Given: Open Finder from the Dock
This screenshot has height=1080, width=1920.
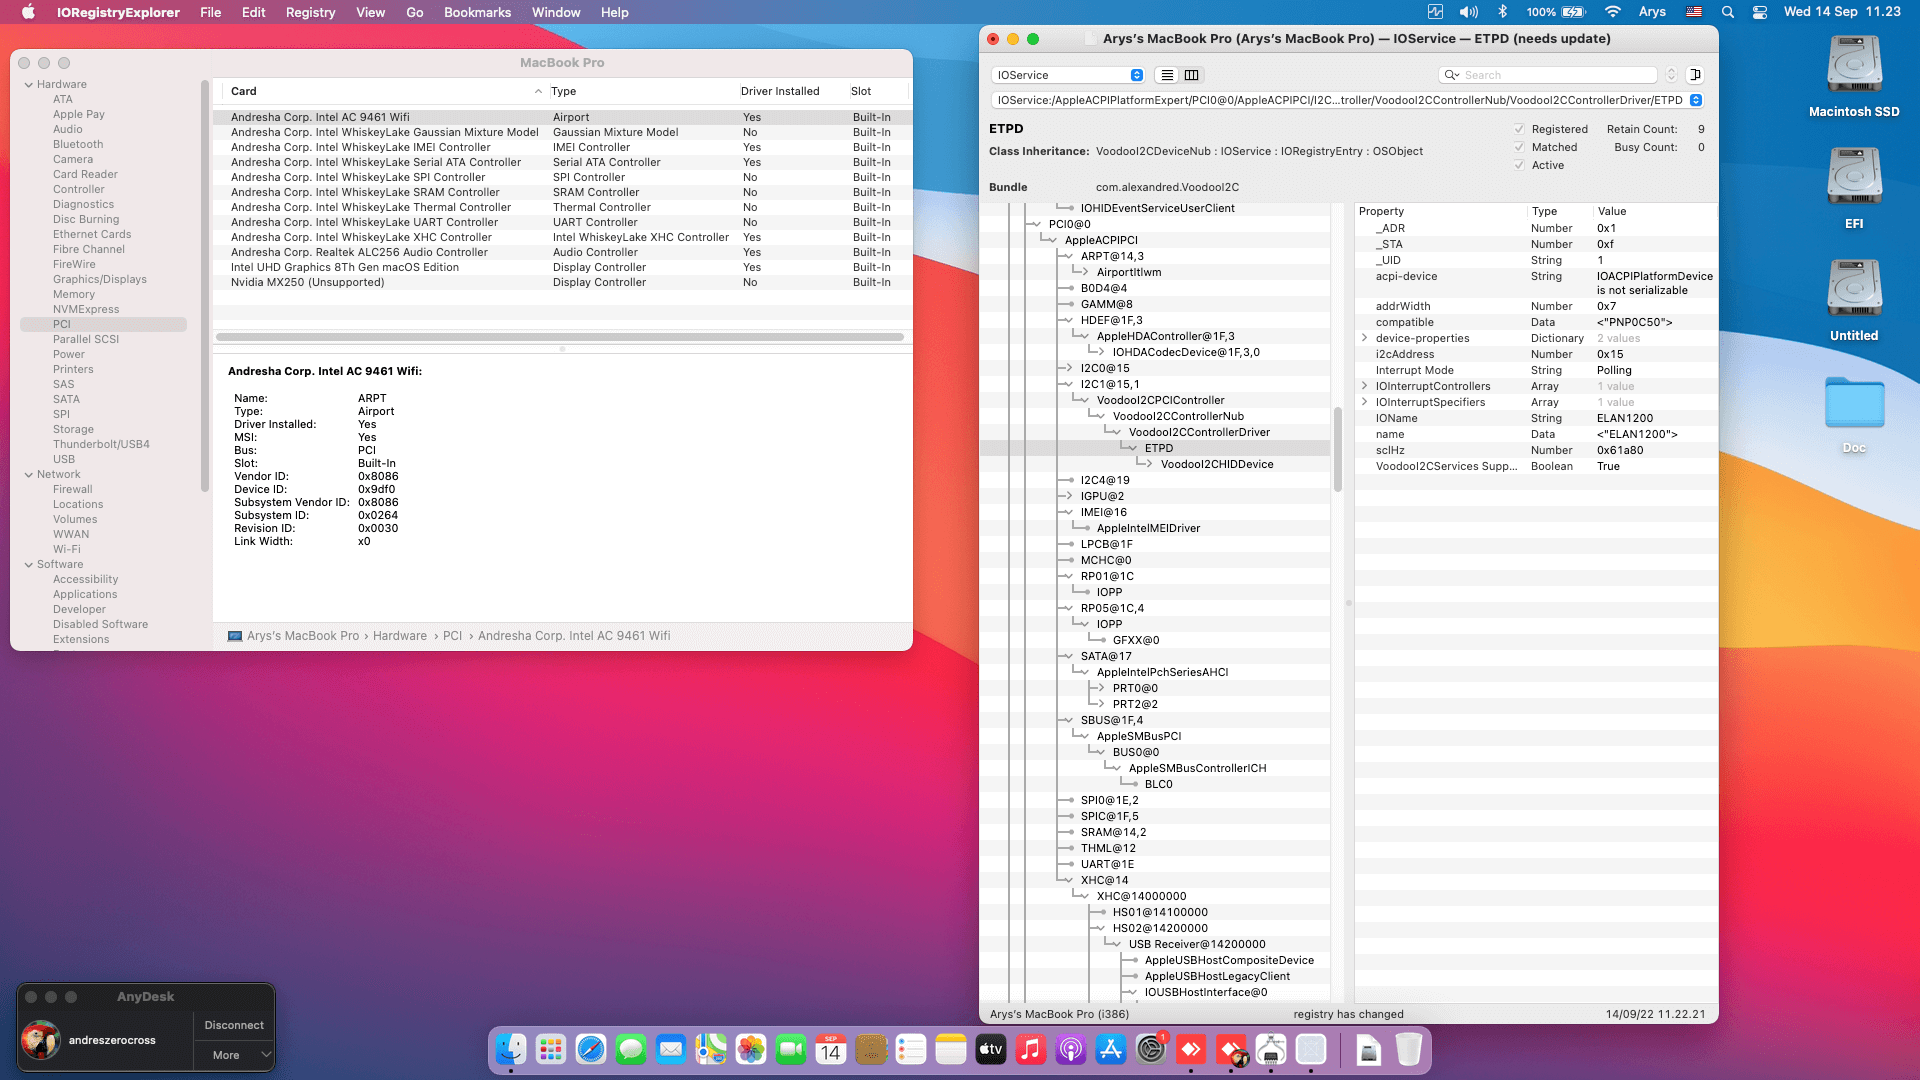Looking at the screenshot, I should click(511, 1049).
